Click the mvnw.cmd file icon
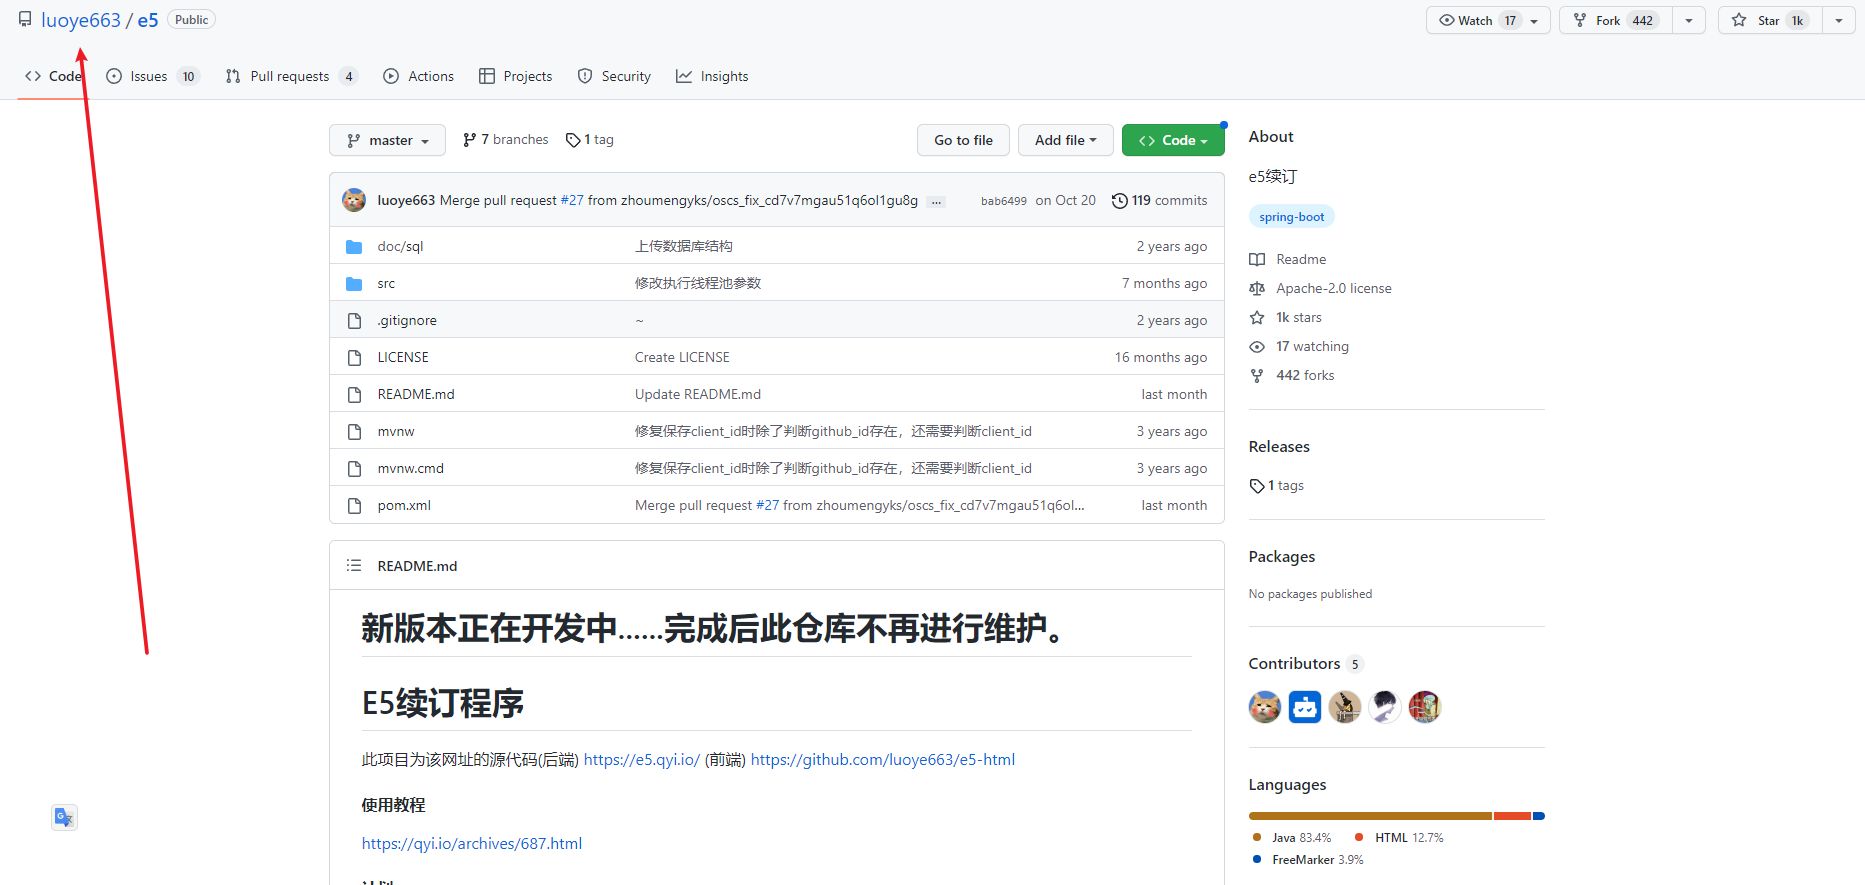 pyautogui.click(x=354, y=469)
